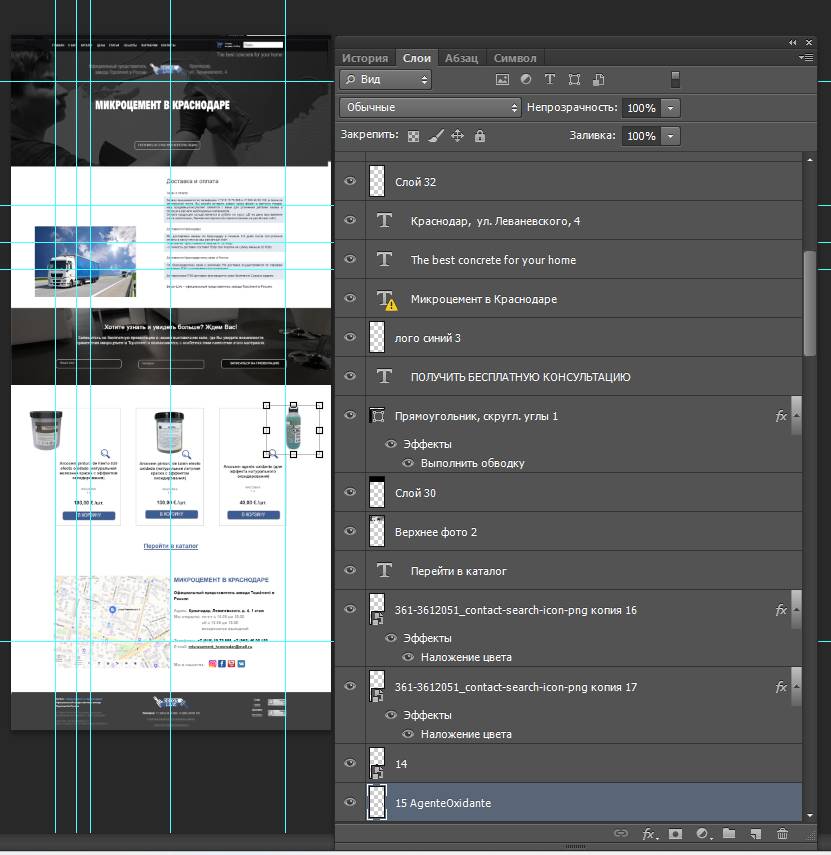Click the lock all padlock icon
831x855 pixels.
click(x=480, y=136)
